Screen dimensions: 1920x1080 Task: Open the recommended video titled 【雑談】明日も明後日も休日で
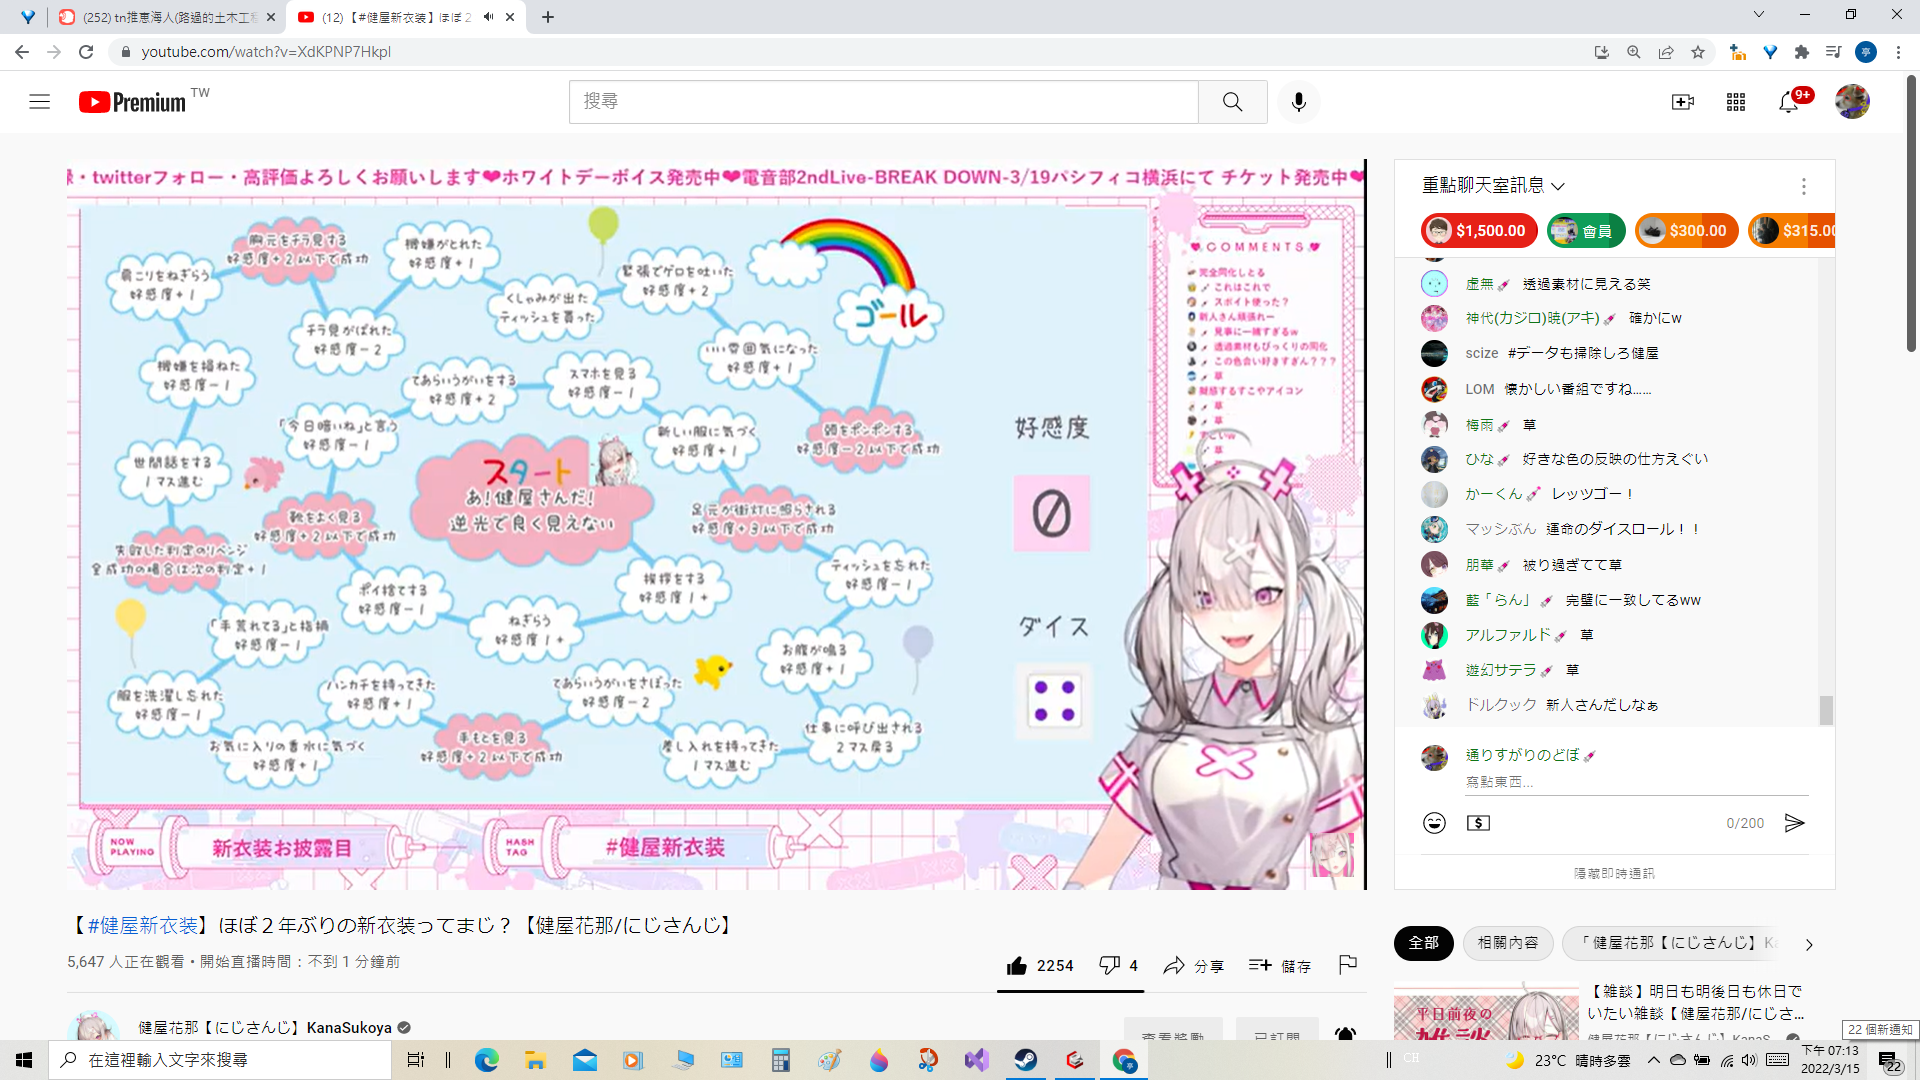pyautogui.click(x=1695, y=1002)
